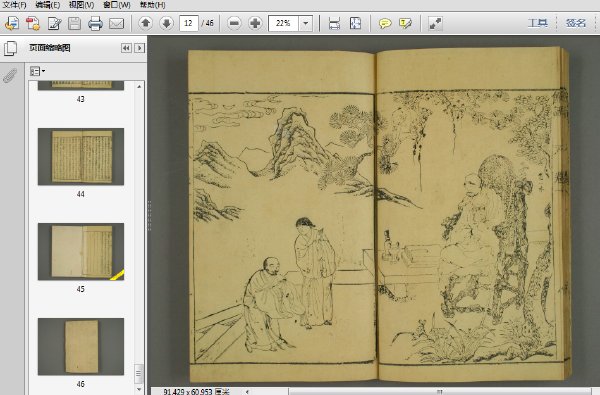The width and height of the screenshot is (600, 395).
Task: Open the 文件(F) menu
Action: [14, 5]
